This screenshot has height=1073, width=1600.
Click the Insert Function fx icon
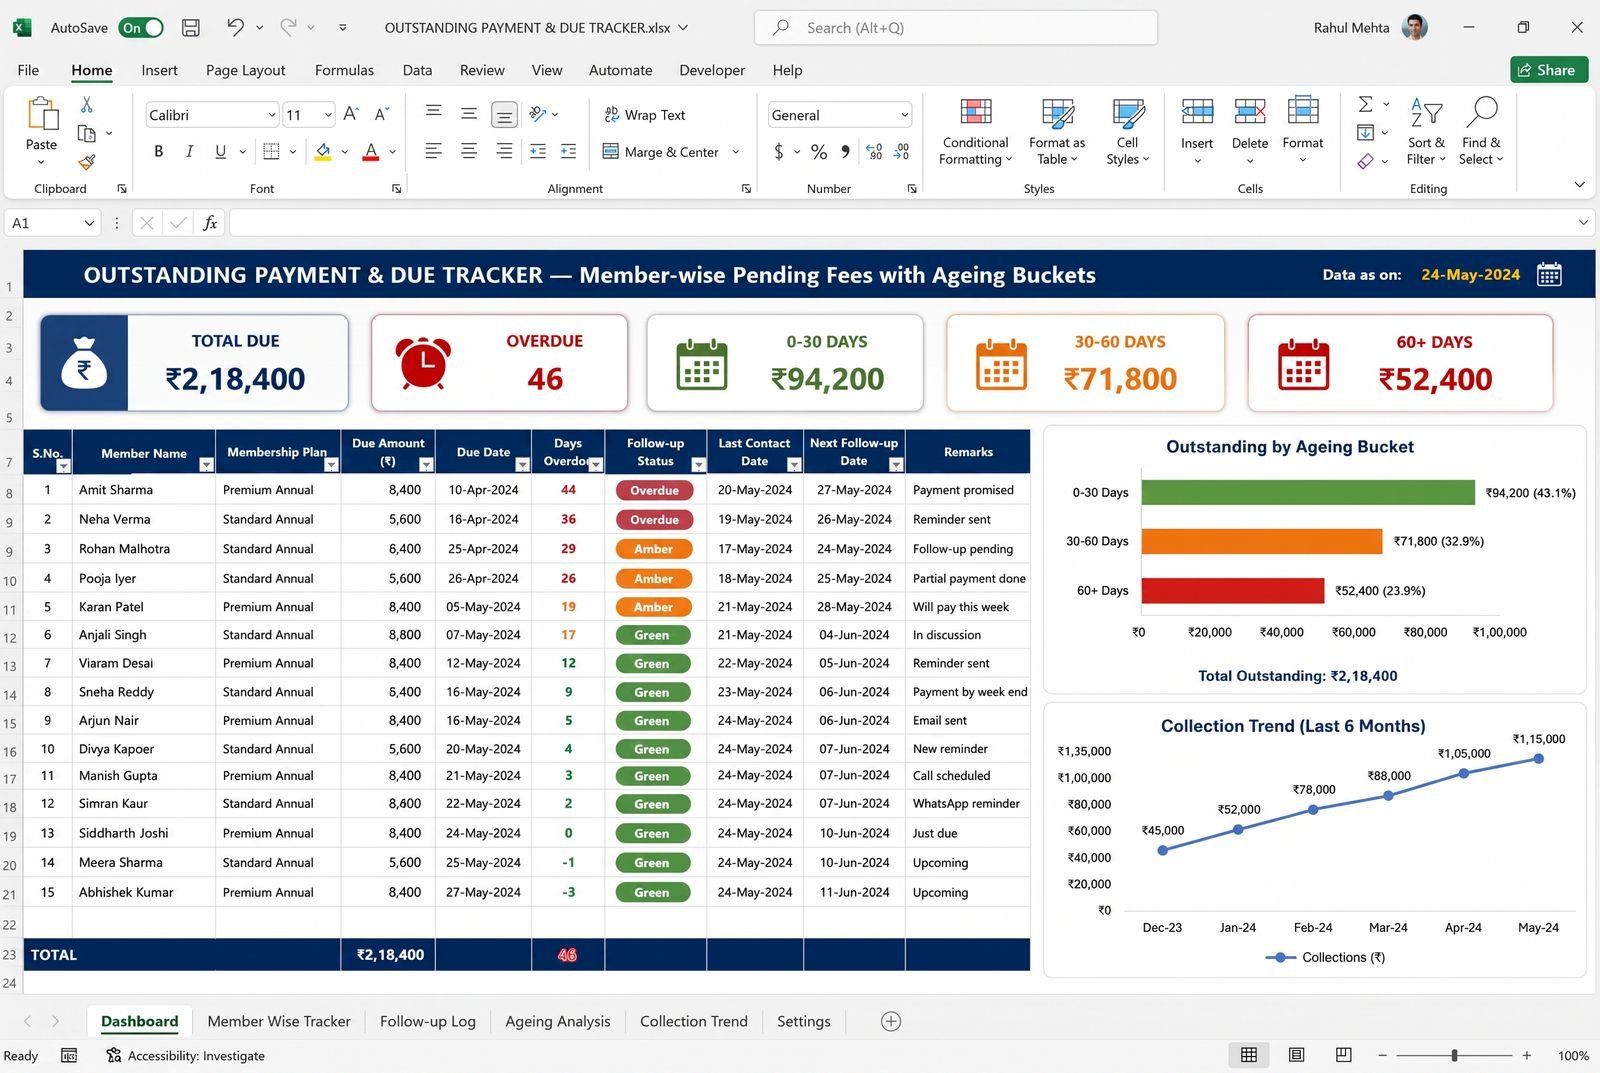[210, 223]
